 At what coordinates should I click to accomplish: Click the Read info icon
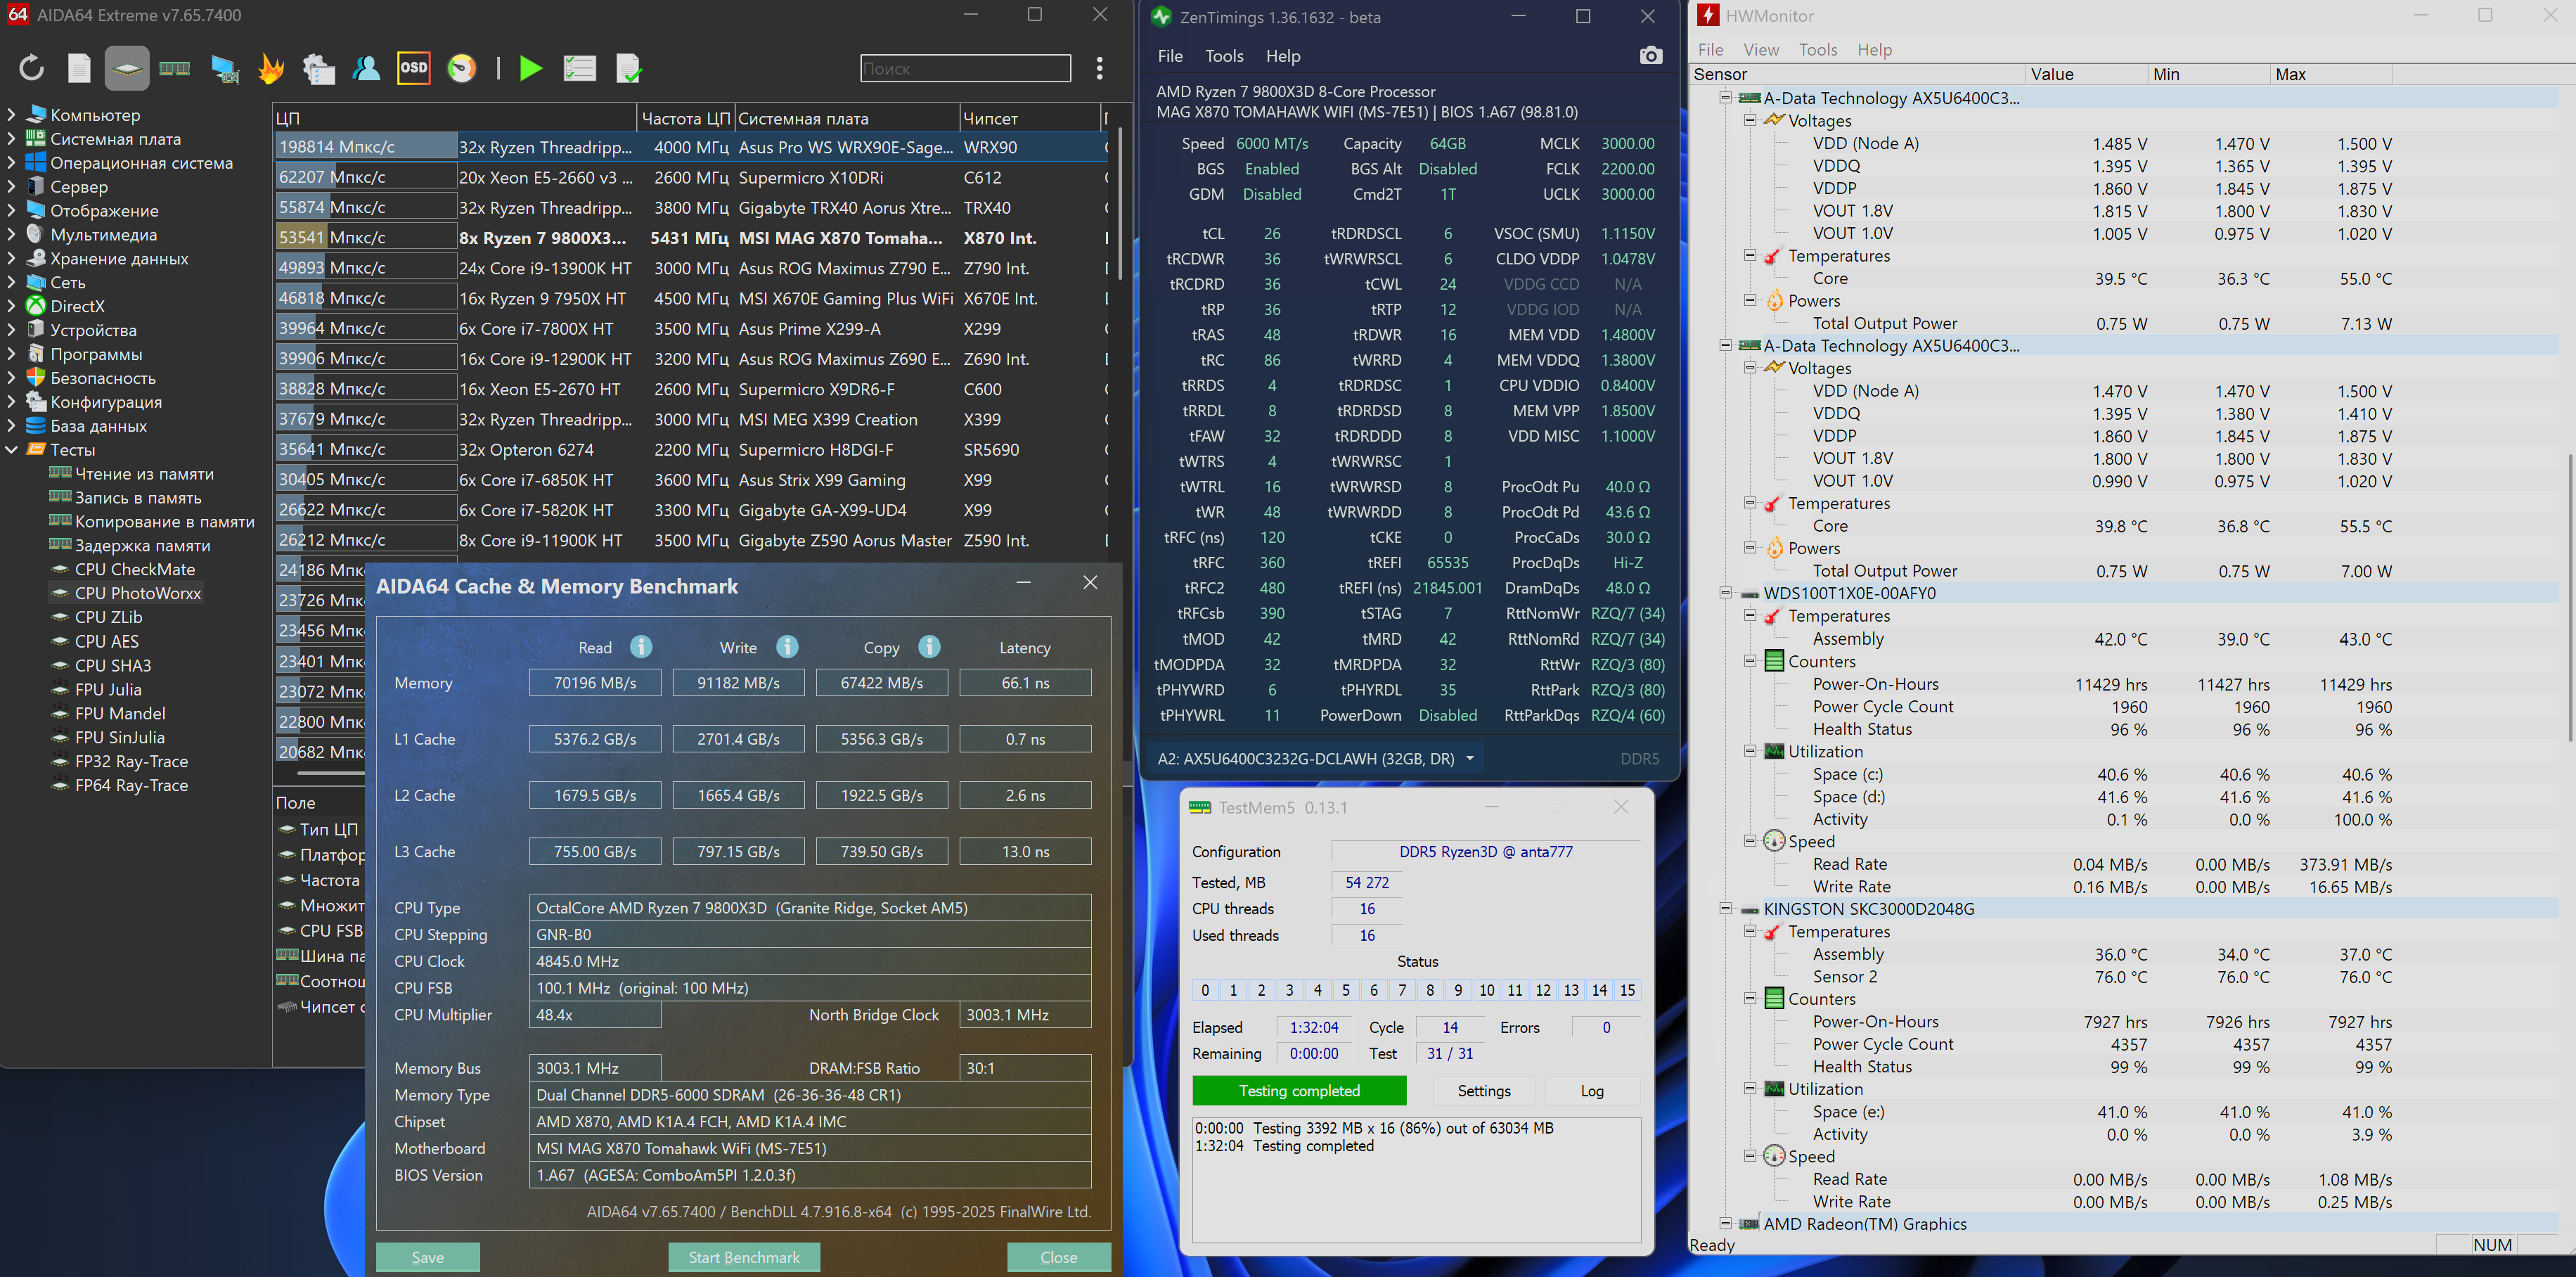(641, 647)
